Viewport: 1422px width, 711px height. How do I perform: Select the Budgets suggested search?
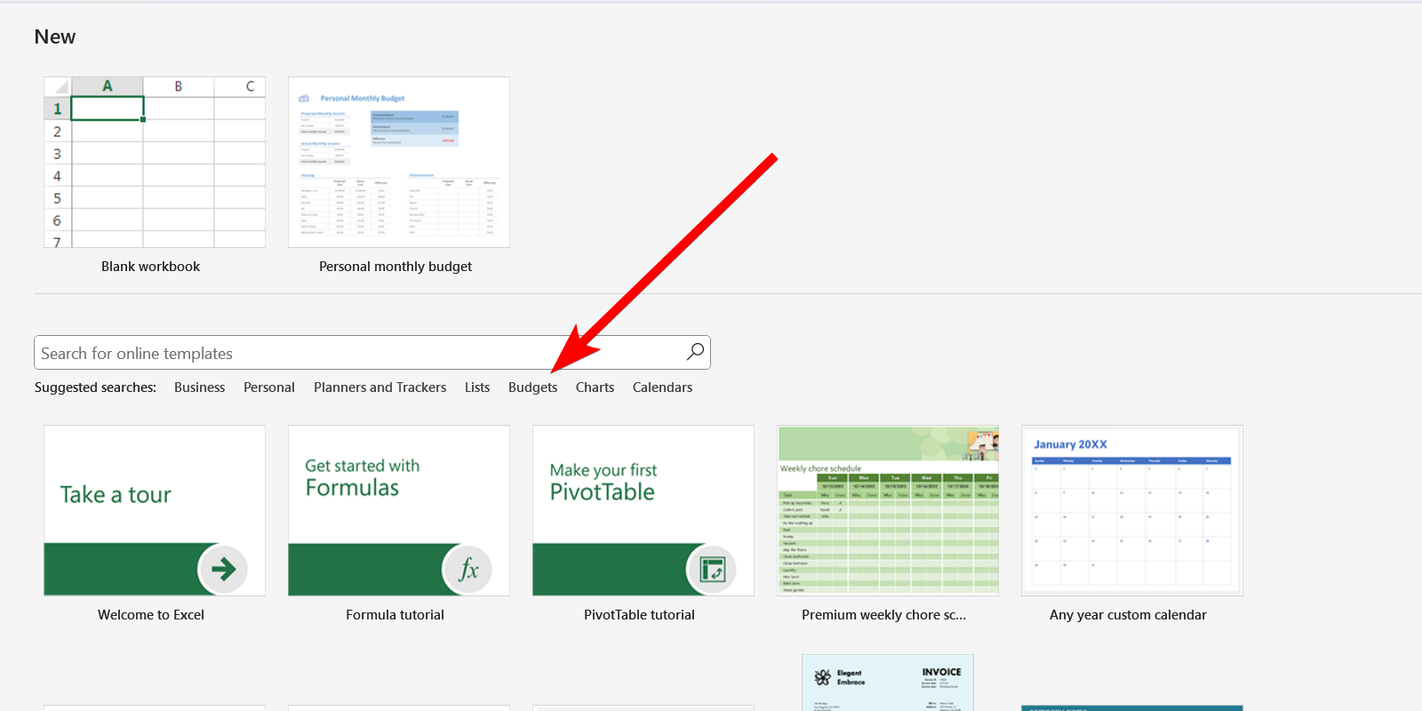tap(533, 388)
